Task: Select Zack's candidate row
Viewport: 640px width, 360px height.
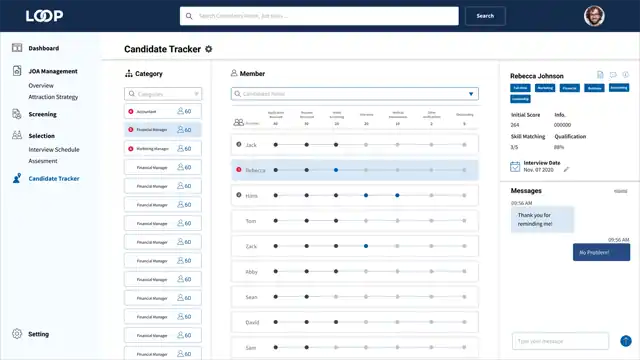Action: tap(354, 246)
